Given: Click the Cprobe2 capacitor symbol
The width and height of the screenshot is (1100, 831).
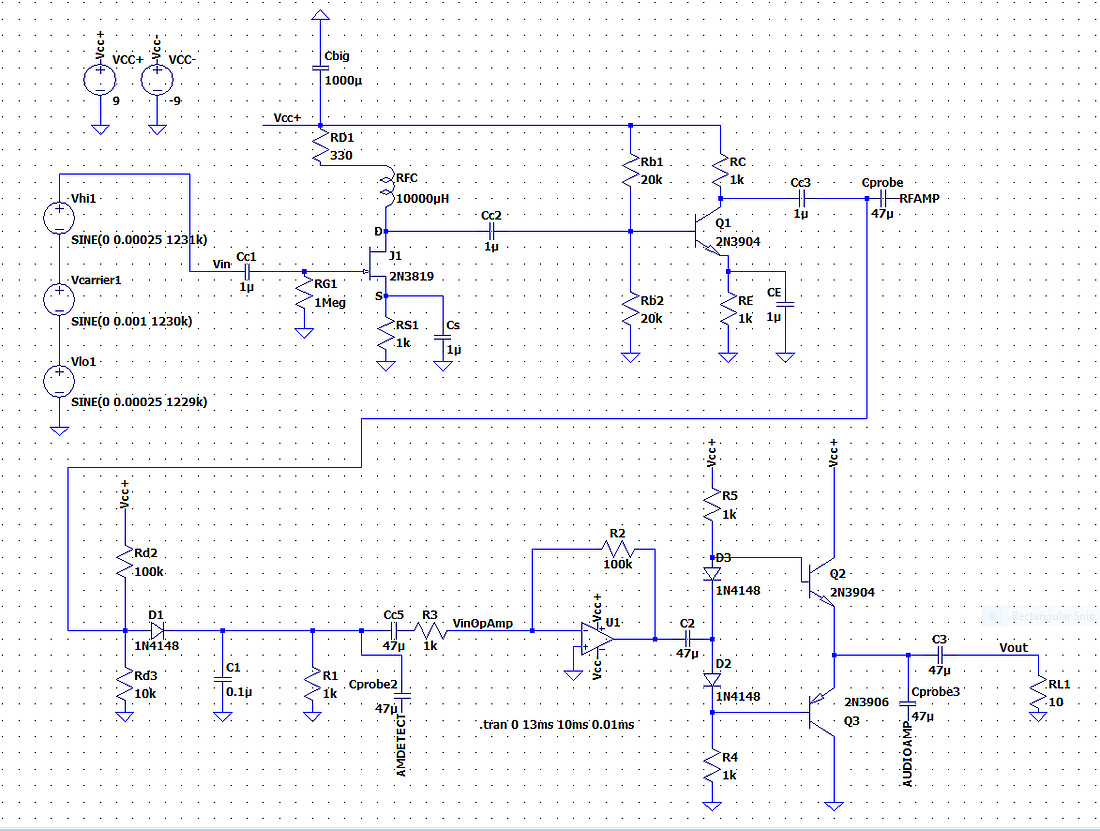Looking at the screenshot, I should pyautogui.click(x=402, y=696).
